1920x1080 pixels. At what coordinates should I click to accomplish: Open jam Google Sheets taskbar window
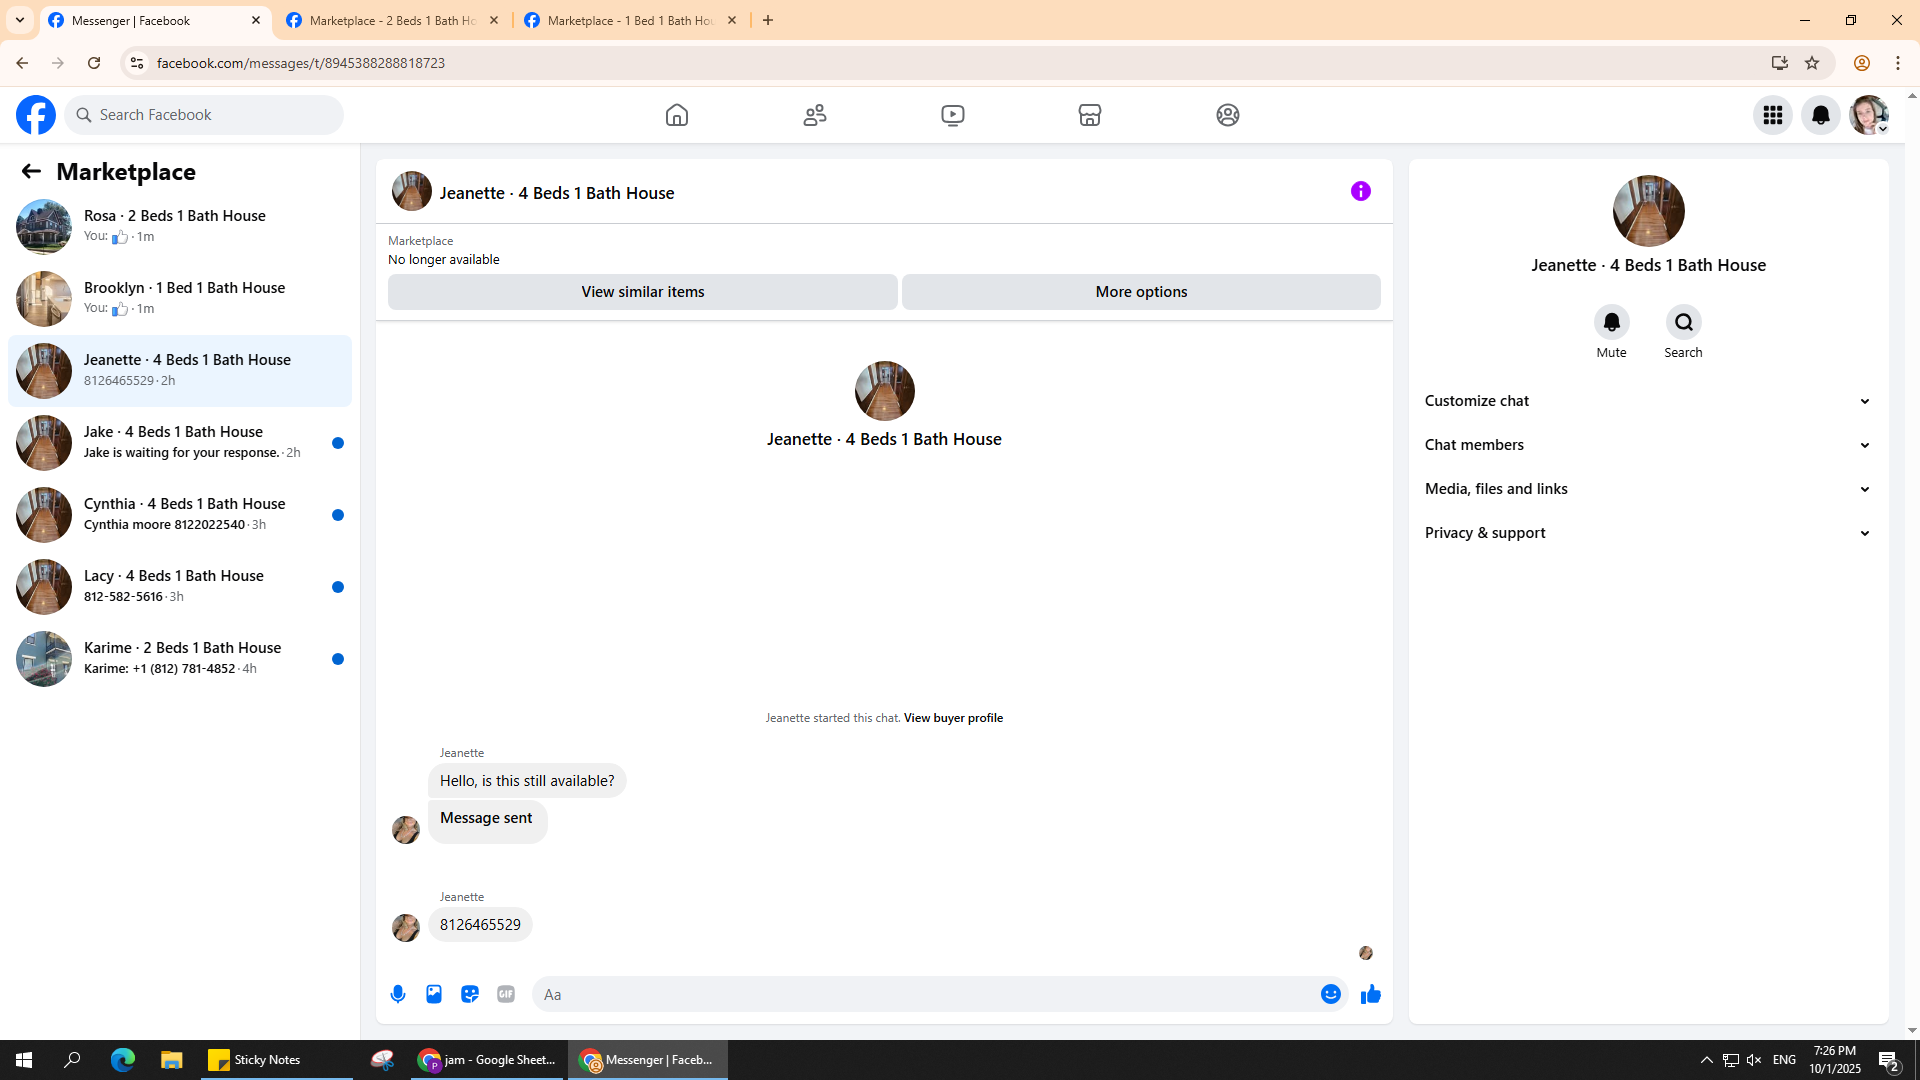click(488, 1060)
